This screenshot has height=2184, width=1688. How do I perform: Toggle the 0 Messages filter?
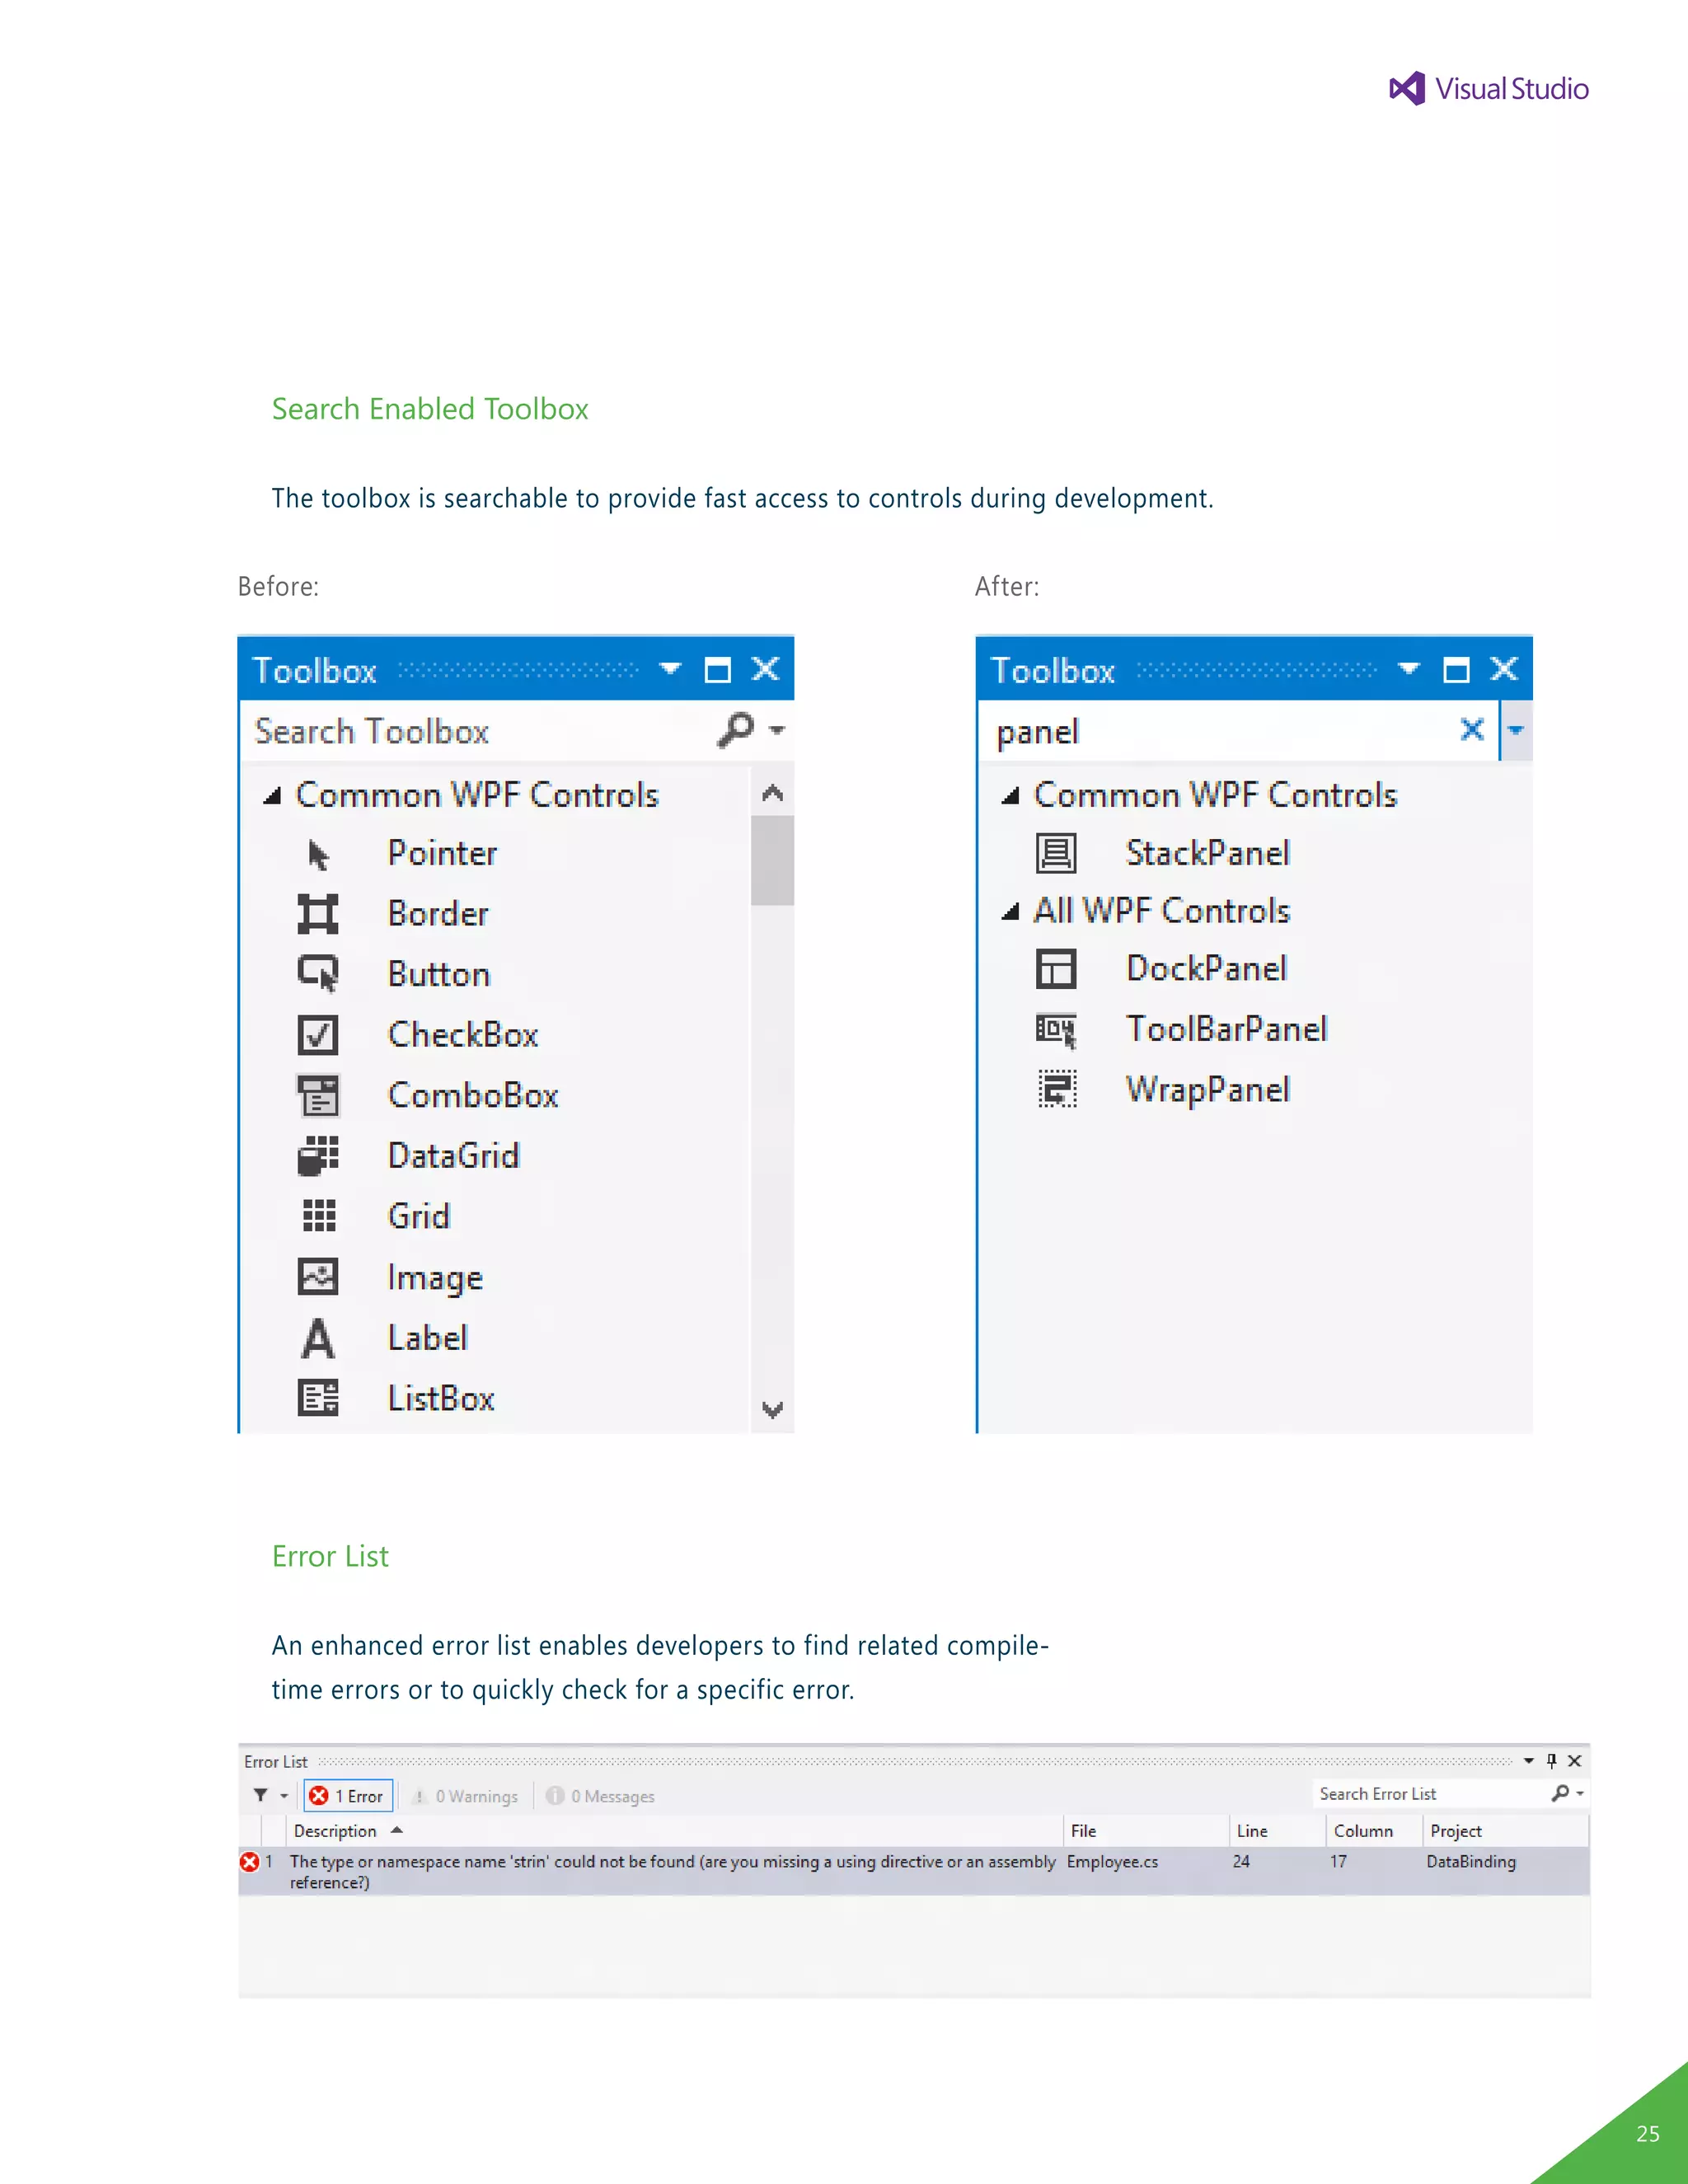tap(600, 1796)
